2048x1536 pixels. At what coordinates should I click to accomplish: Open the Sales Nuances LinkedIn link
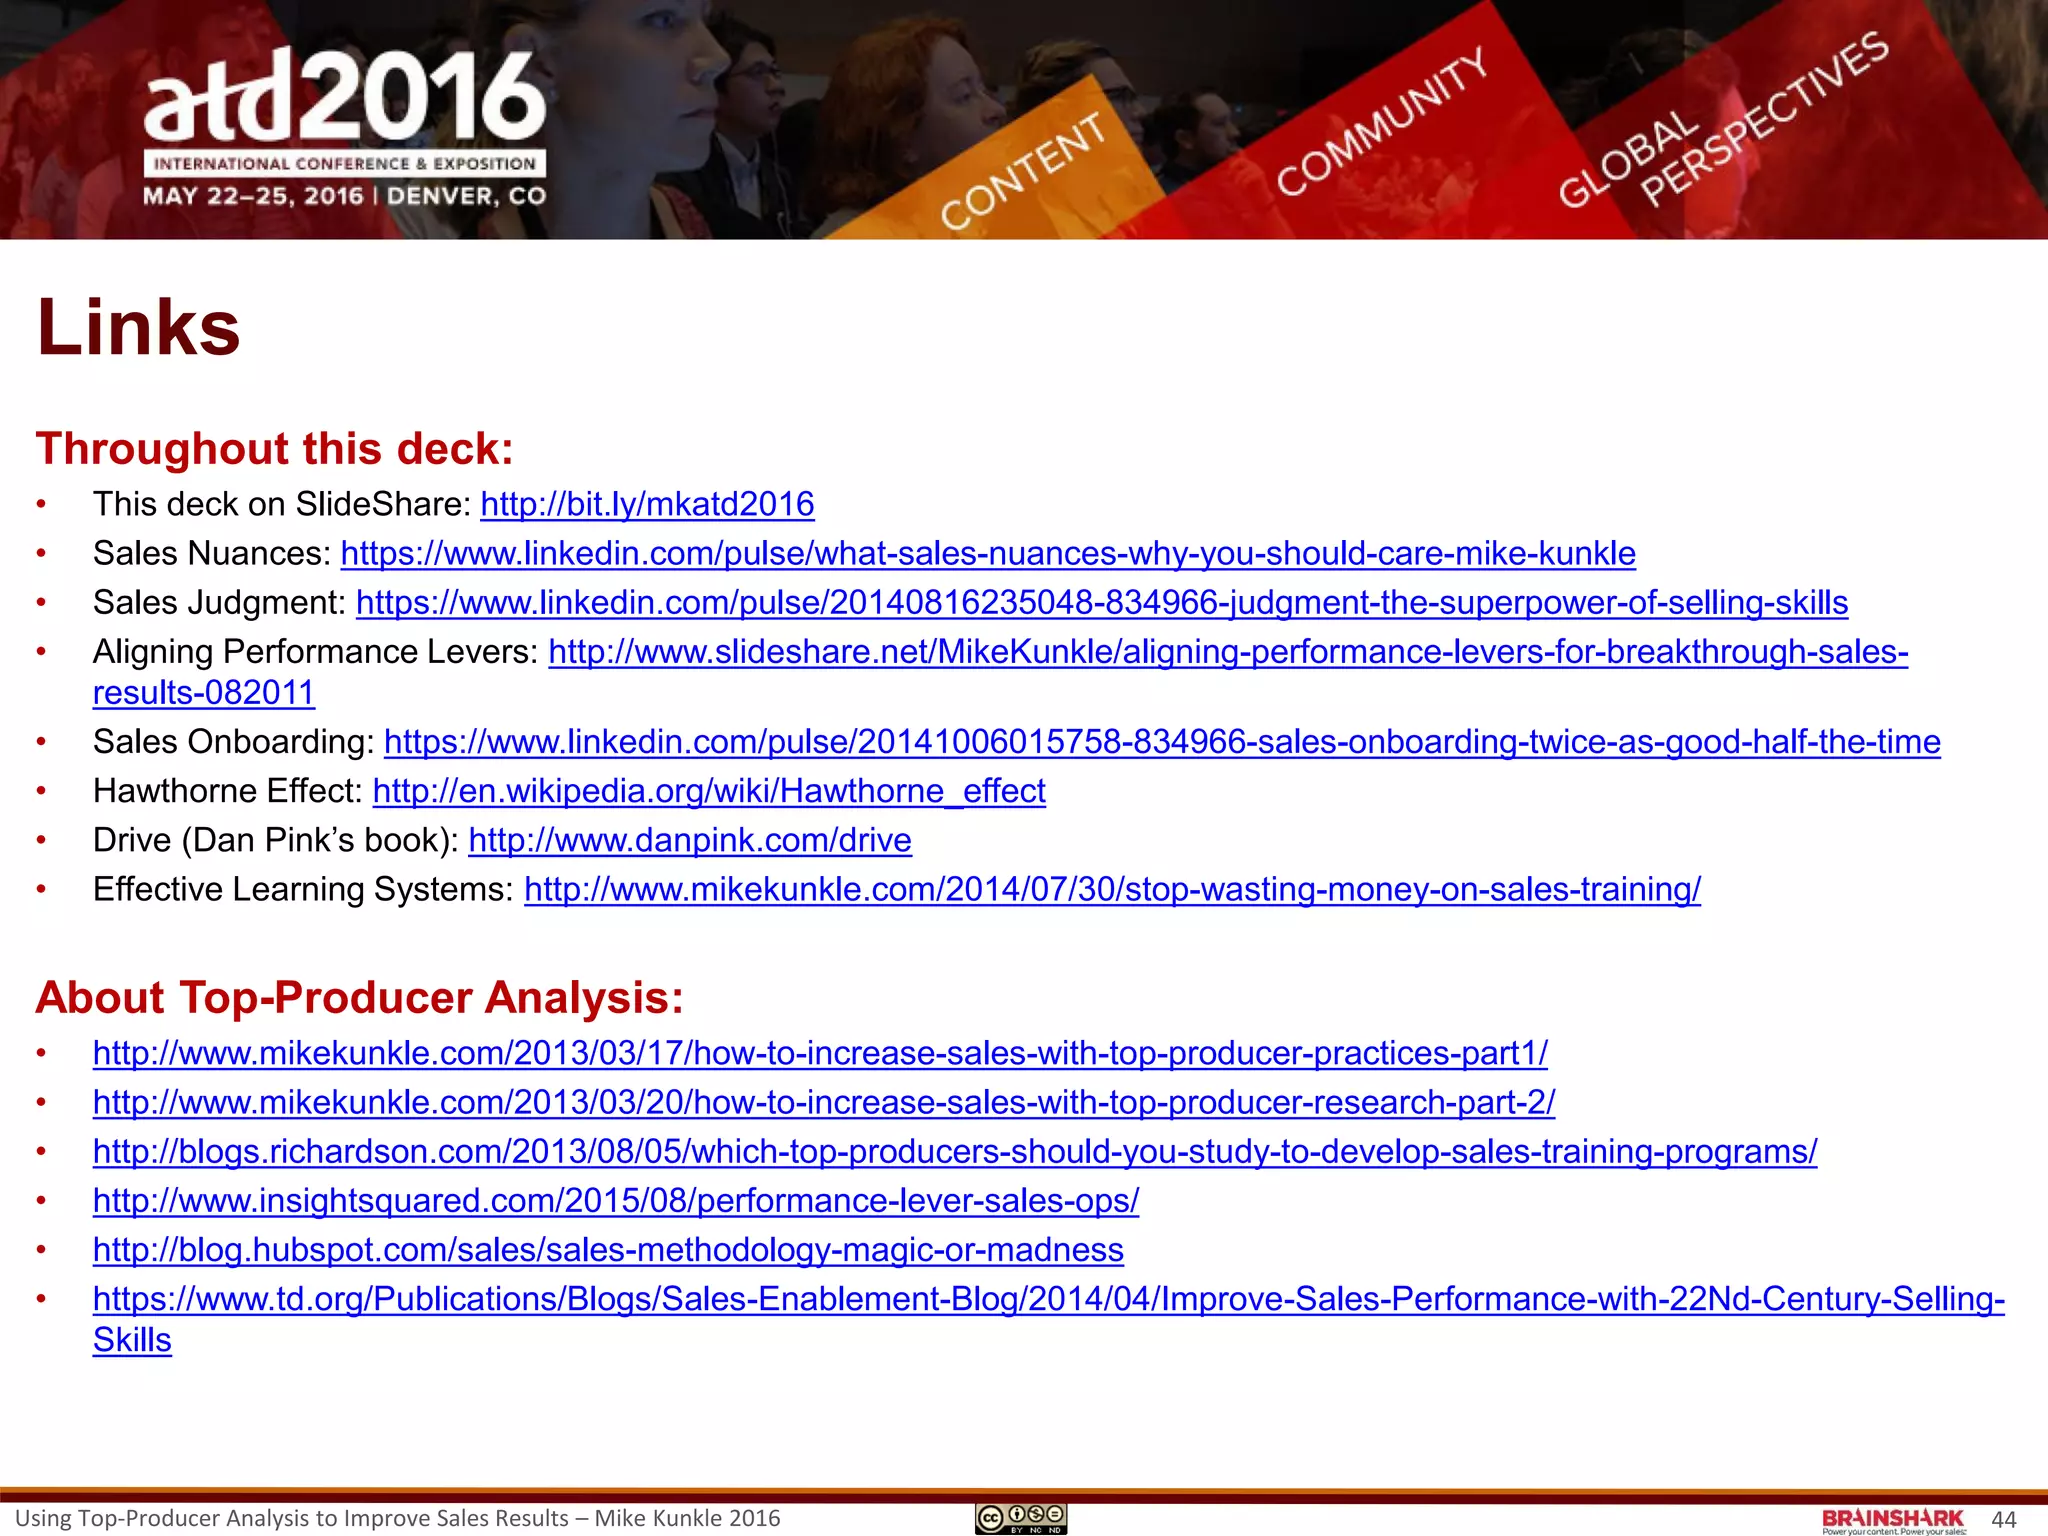(988, 553)
